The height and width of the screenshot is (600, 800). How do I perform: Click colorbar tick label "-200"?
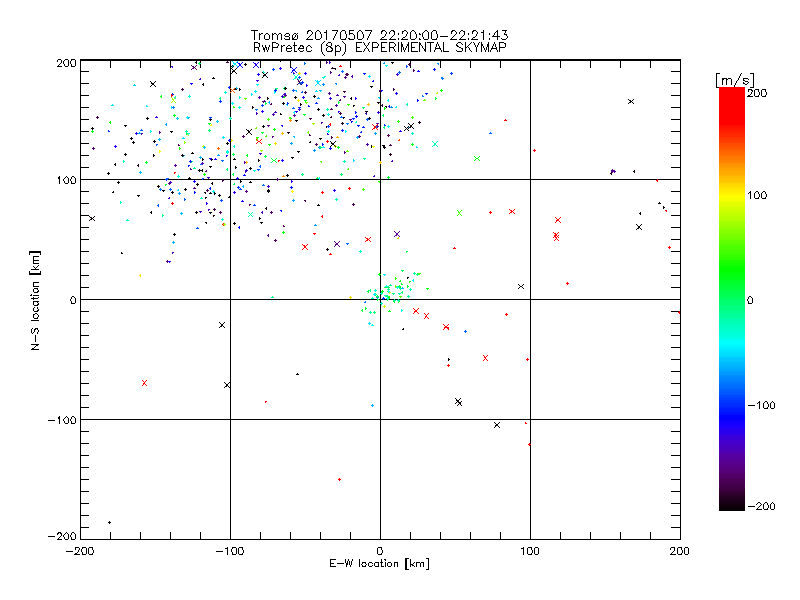pos(761,506)
